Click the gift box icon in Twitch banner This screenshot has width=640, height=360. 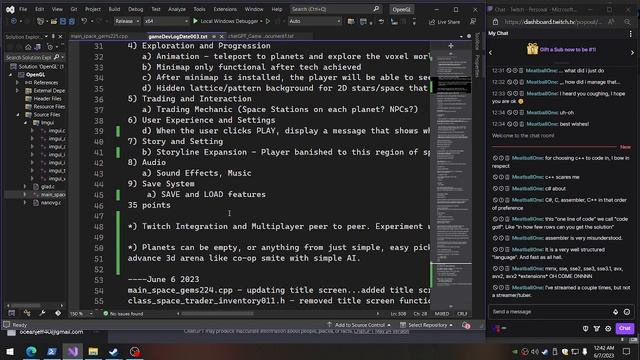pyautogui.click(x=532, y=49)
